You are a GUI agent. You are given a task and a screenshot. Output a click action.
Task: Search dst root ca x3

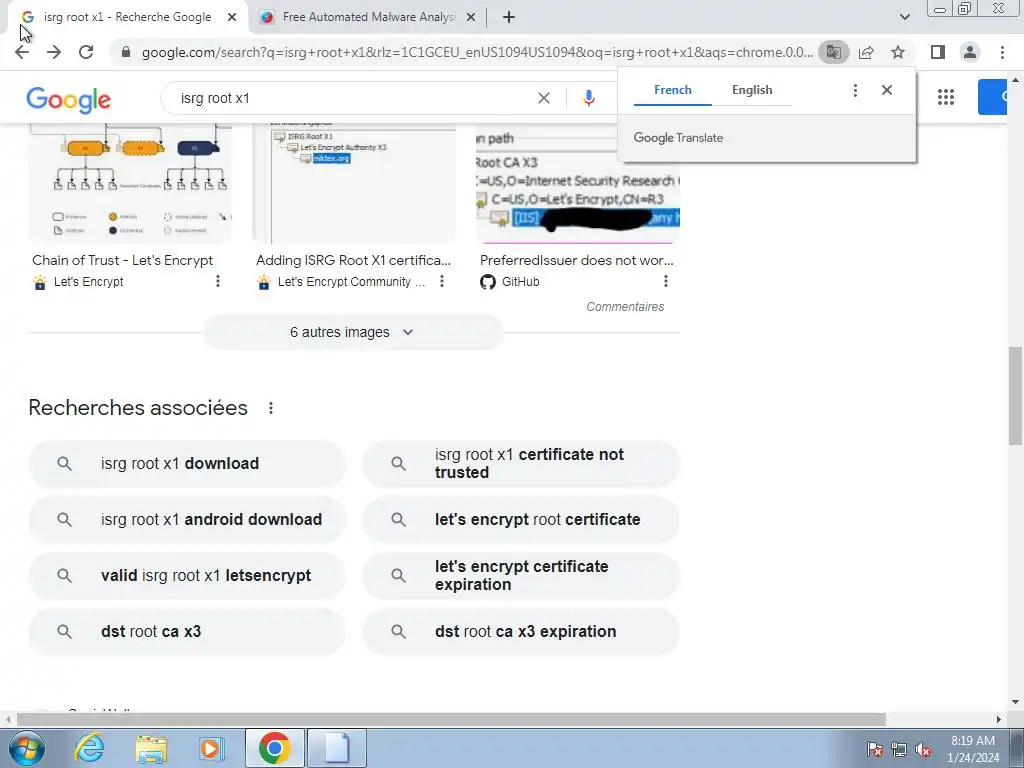coord(187,632)
